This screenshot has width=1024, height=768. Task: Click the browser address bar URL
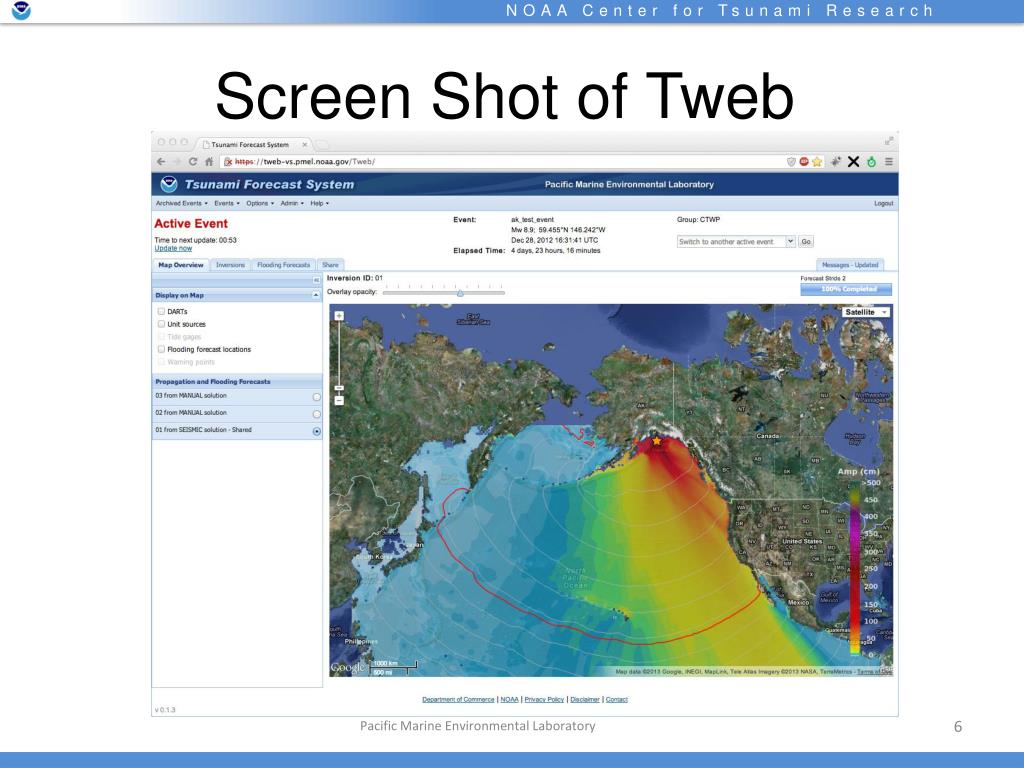[x=305, y=161]
